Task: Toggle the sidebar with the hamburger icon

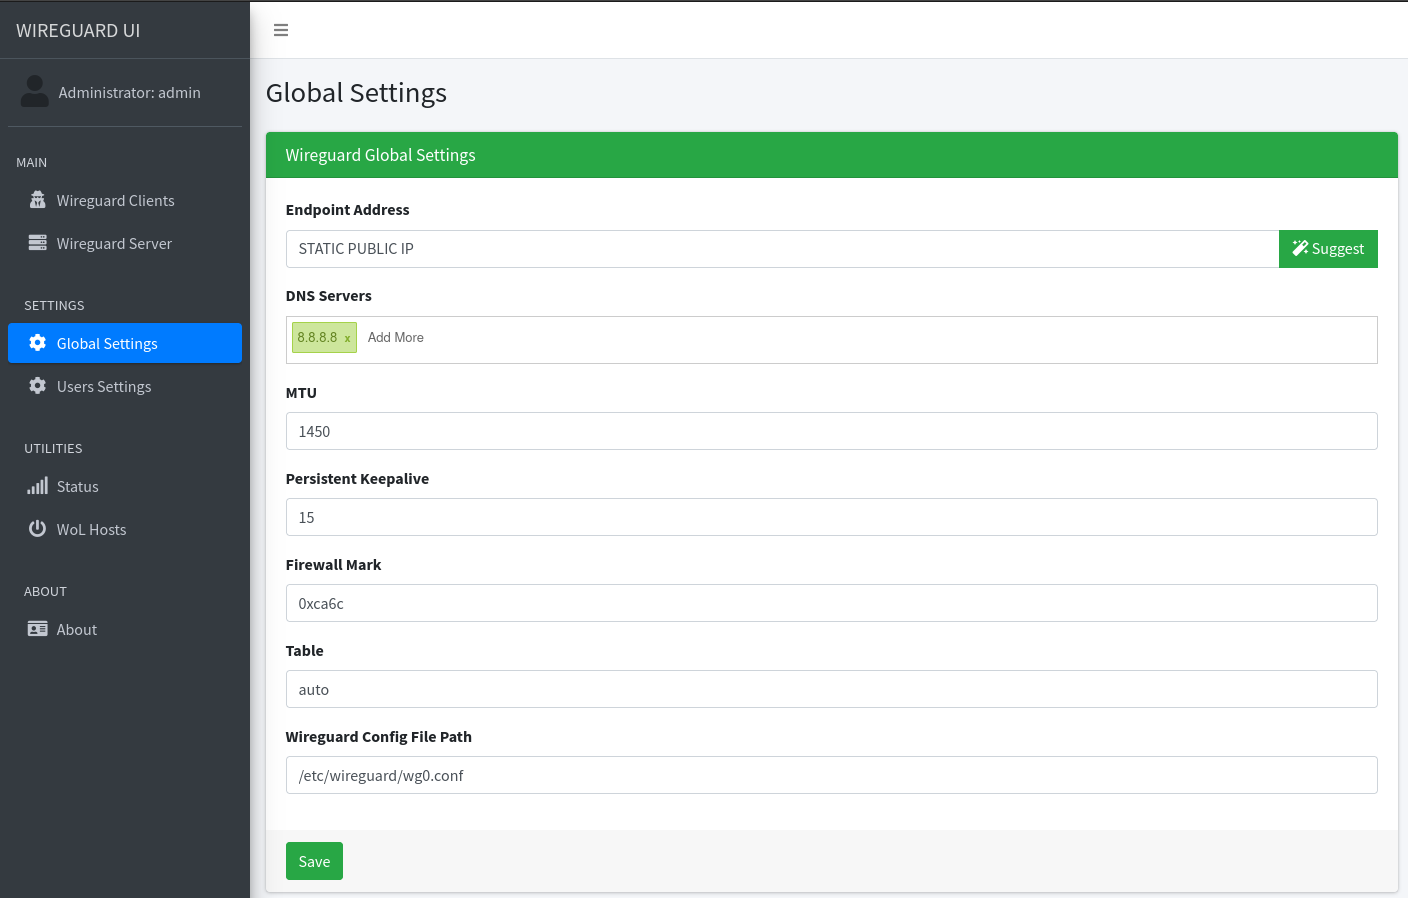Action: [281, 30]
